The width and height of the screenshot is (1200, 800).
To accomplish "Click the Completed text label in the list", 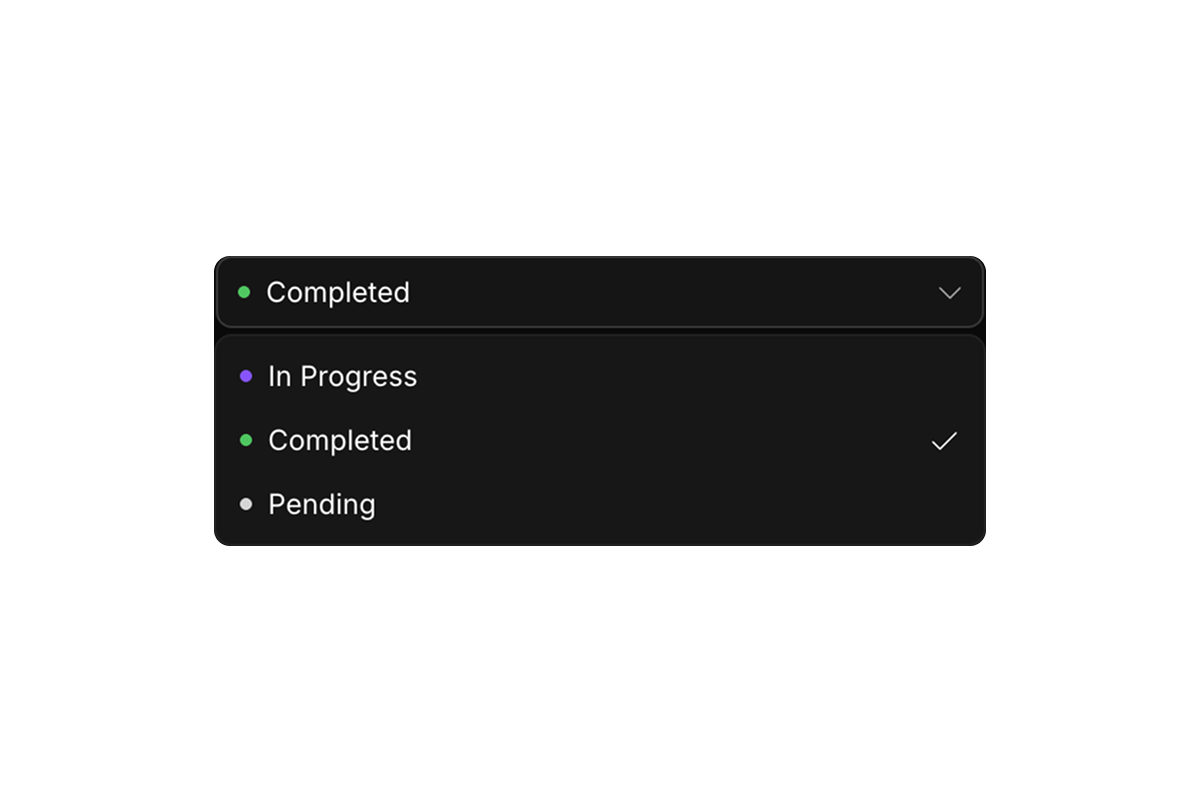I will [x=340, y=440].
